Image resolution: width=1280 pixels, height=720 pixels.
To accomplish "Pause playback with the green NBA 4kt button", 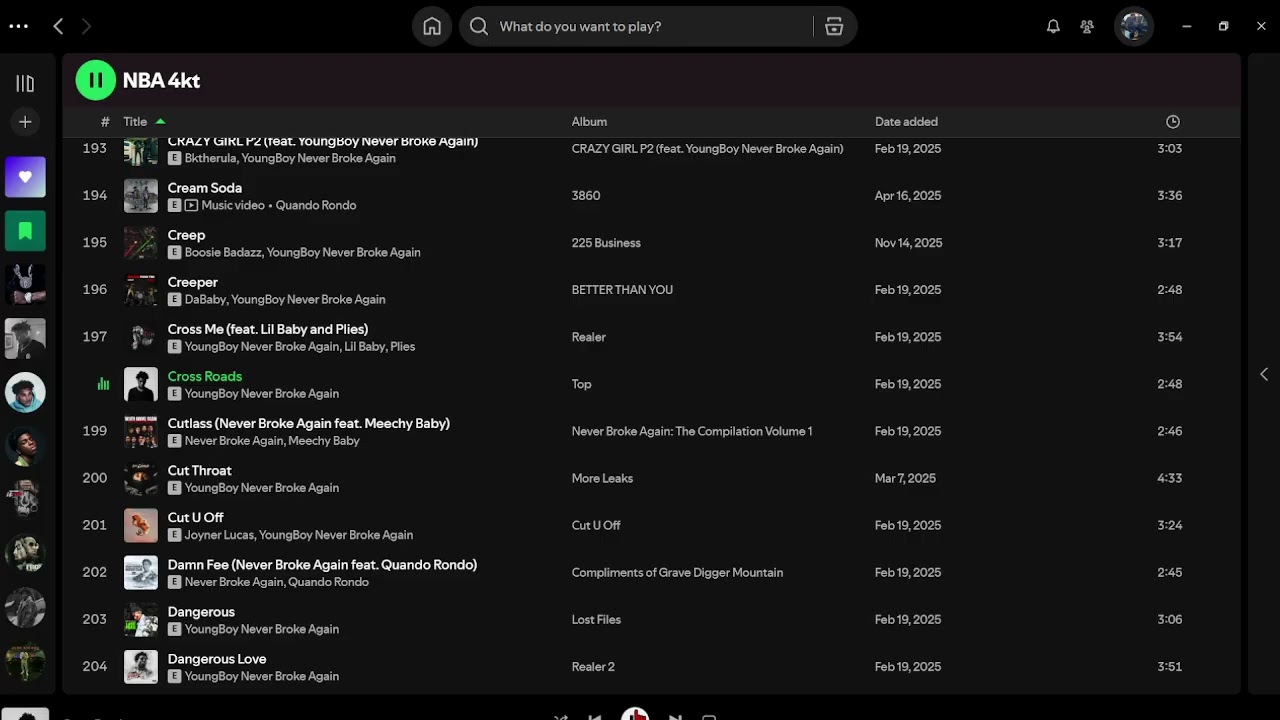I will click(x=96, y=80).
